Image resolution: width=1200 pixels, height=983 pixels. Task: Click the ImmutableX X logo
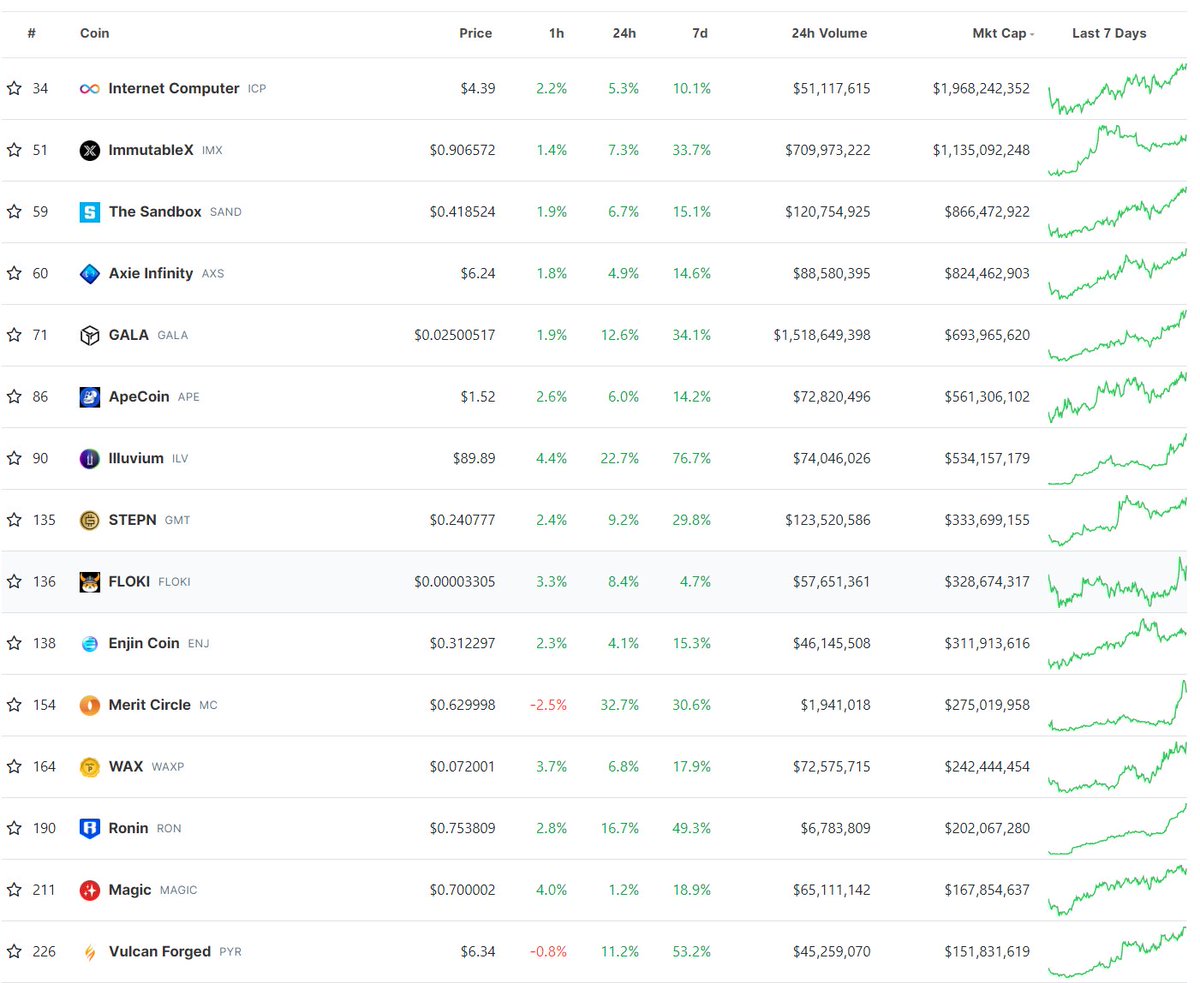click(x=90, y=151)
